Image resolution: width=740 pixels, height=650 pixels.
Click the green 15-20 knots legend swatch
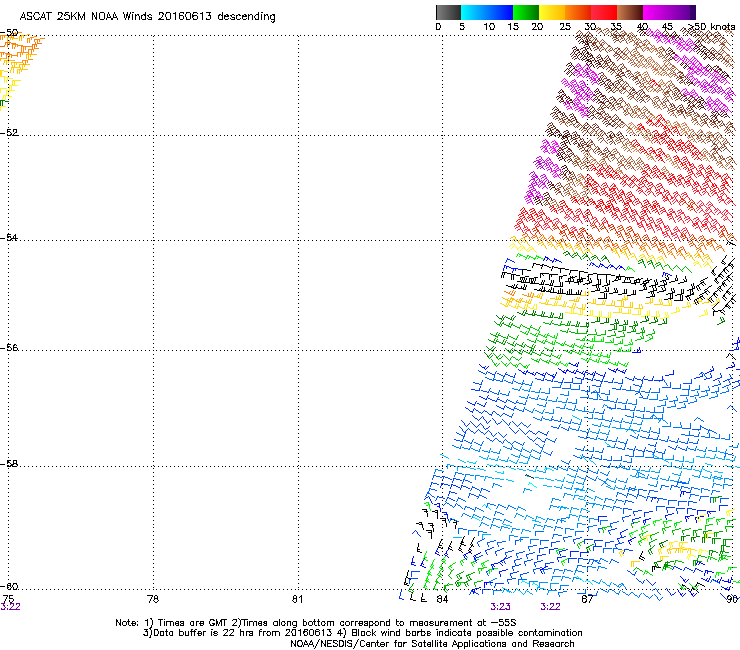[x=526, y=12]
